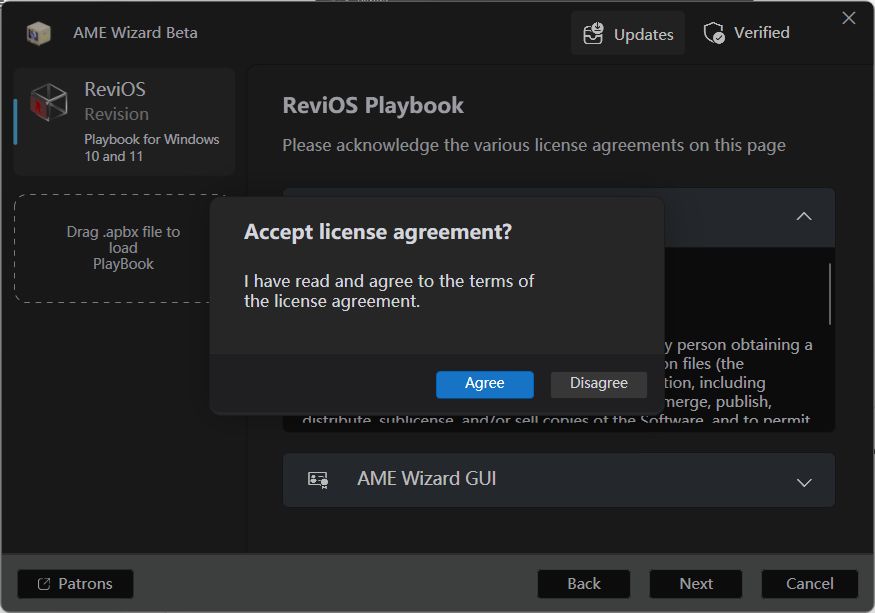Go Back to the previous page
Viewport: 875px width, 613px height.
click(584, 584)
